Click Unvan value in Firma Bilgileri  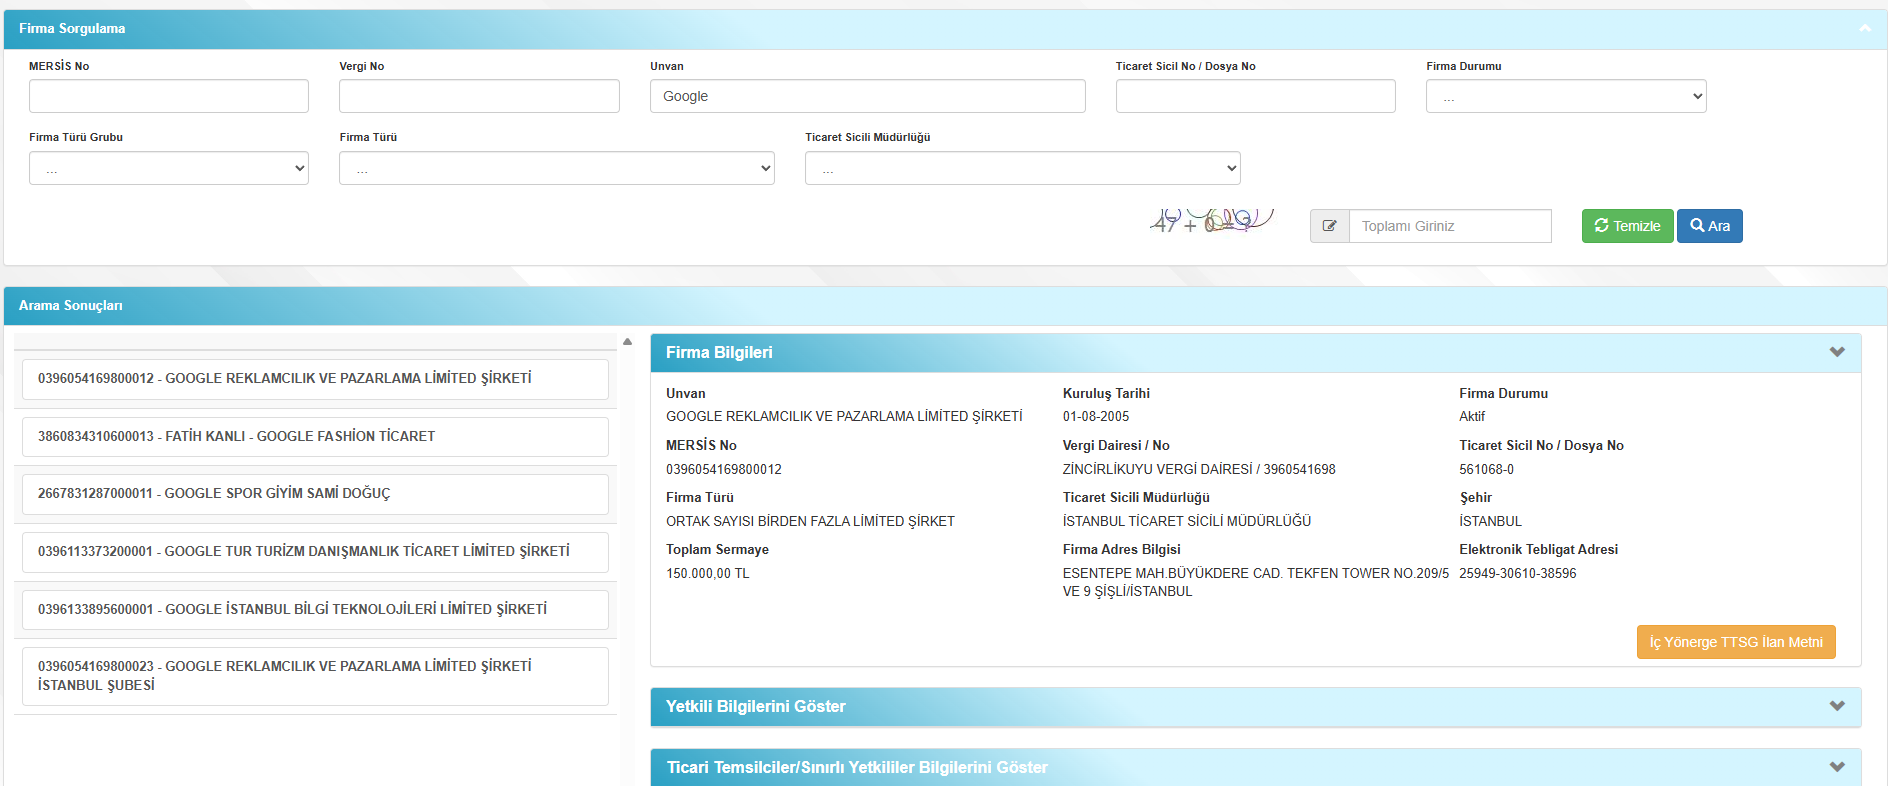pyautogui.click(x=844, y=417)
